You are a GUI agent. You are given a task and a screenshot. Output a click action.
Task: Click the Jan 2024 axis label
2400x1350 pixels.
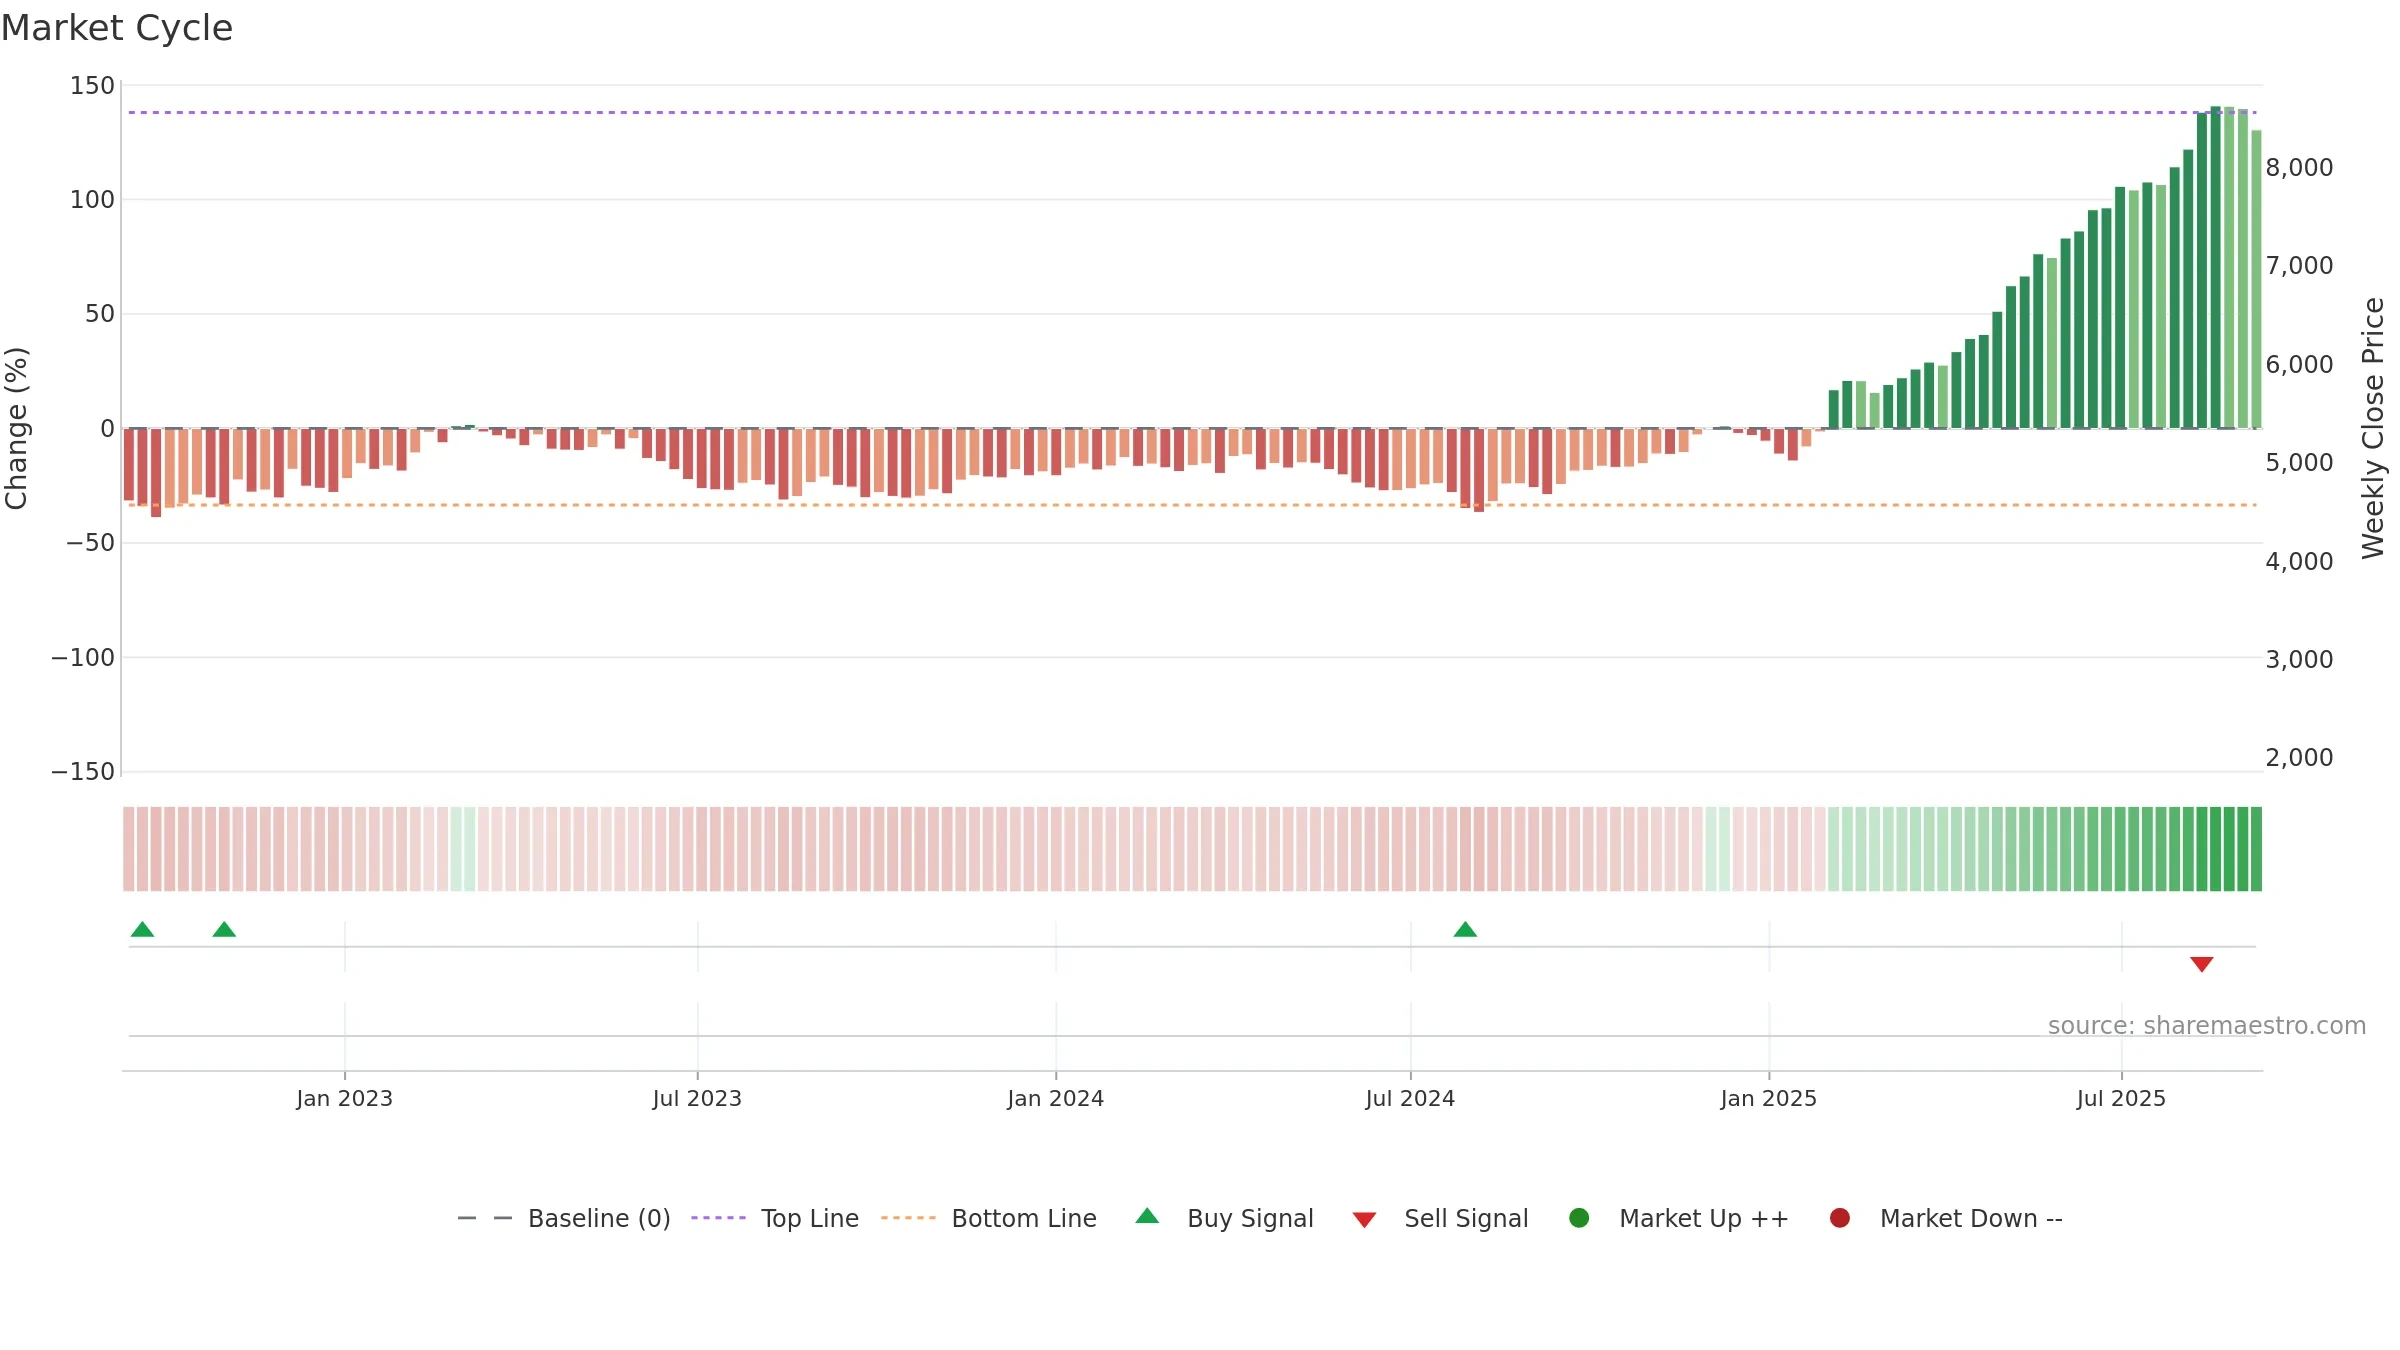1055,1099
